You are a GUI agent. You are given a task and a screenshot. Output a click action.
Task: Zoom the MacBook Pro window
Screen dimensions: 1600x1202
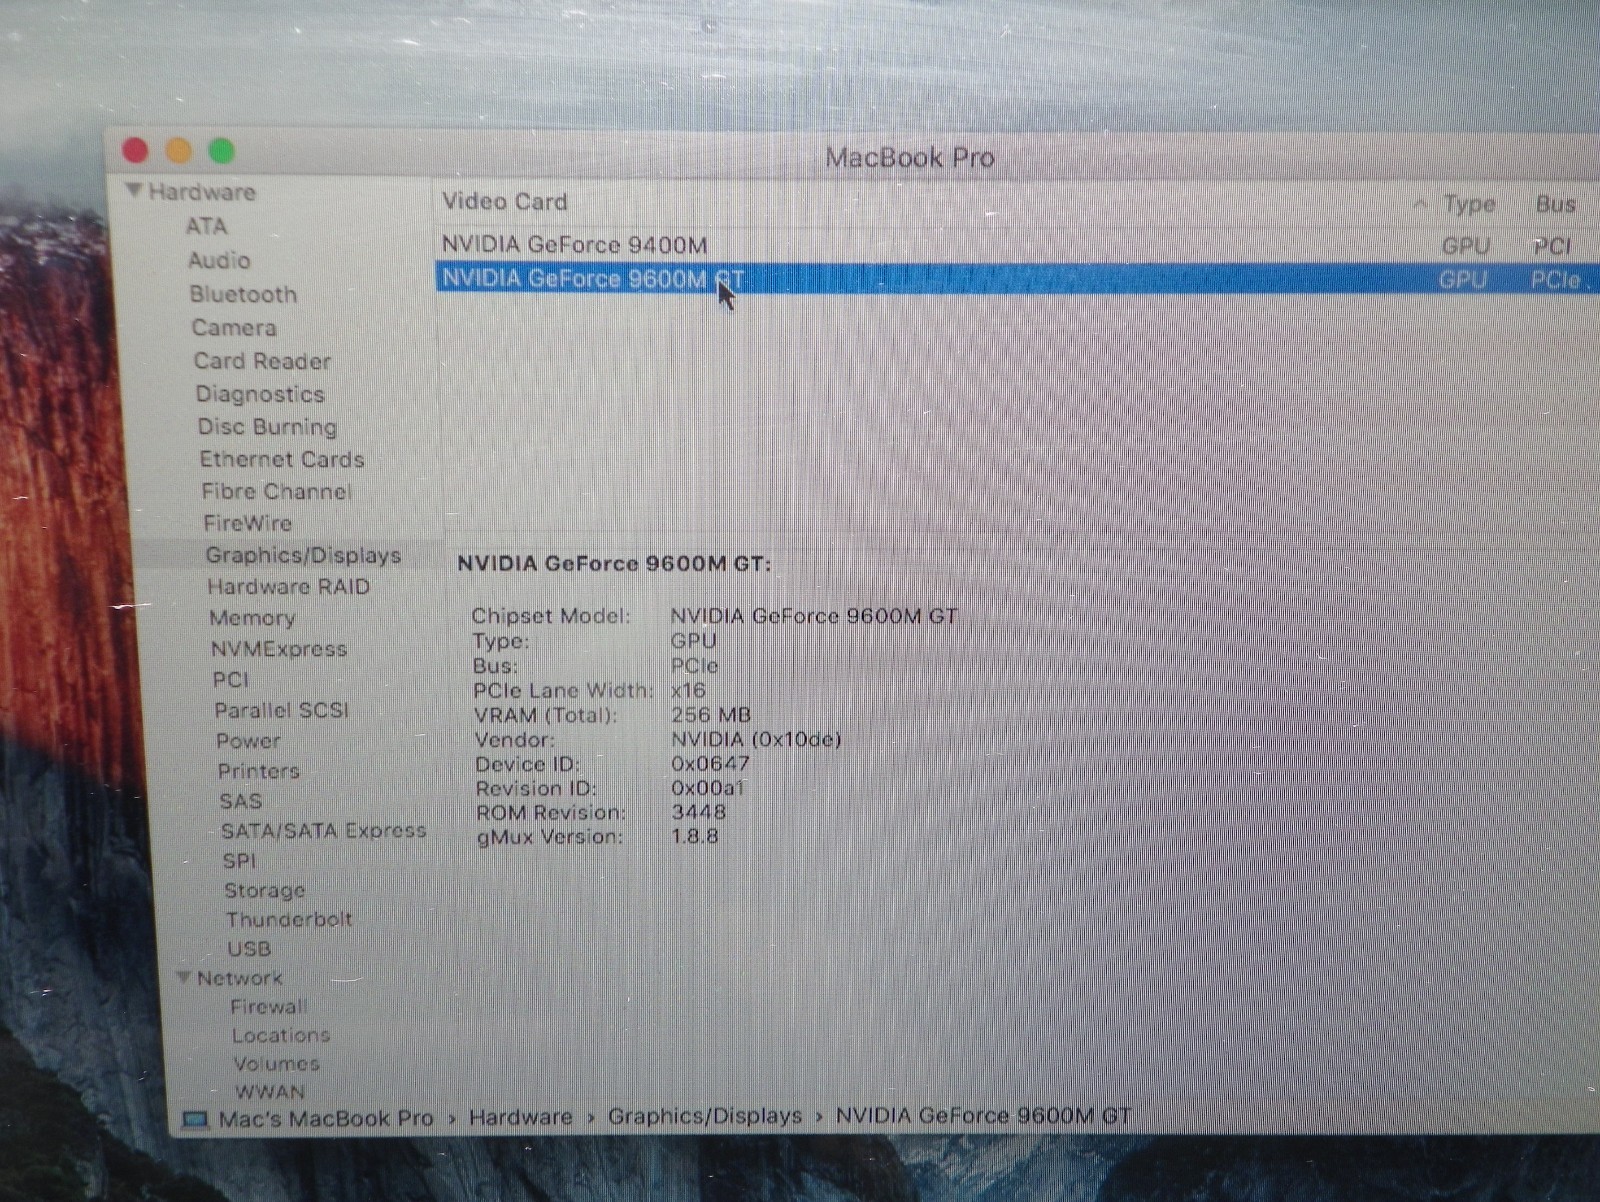click(x=221, y=151)
